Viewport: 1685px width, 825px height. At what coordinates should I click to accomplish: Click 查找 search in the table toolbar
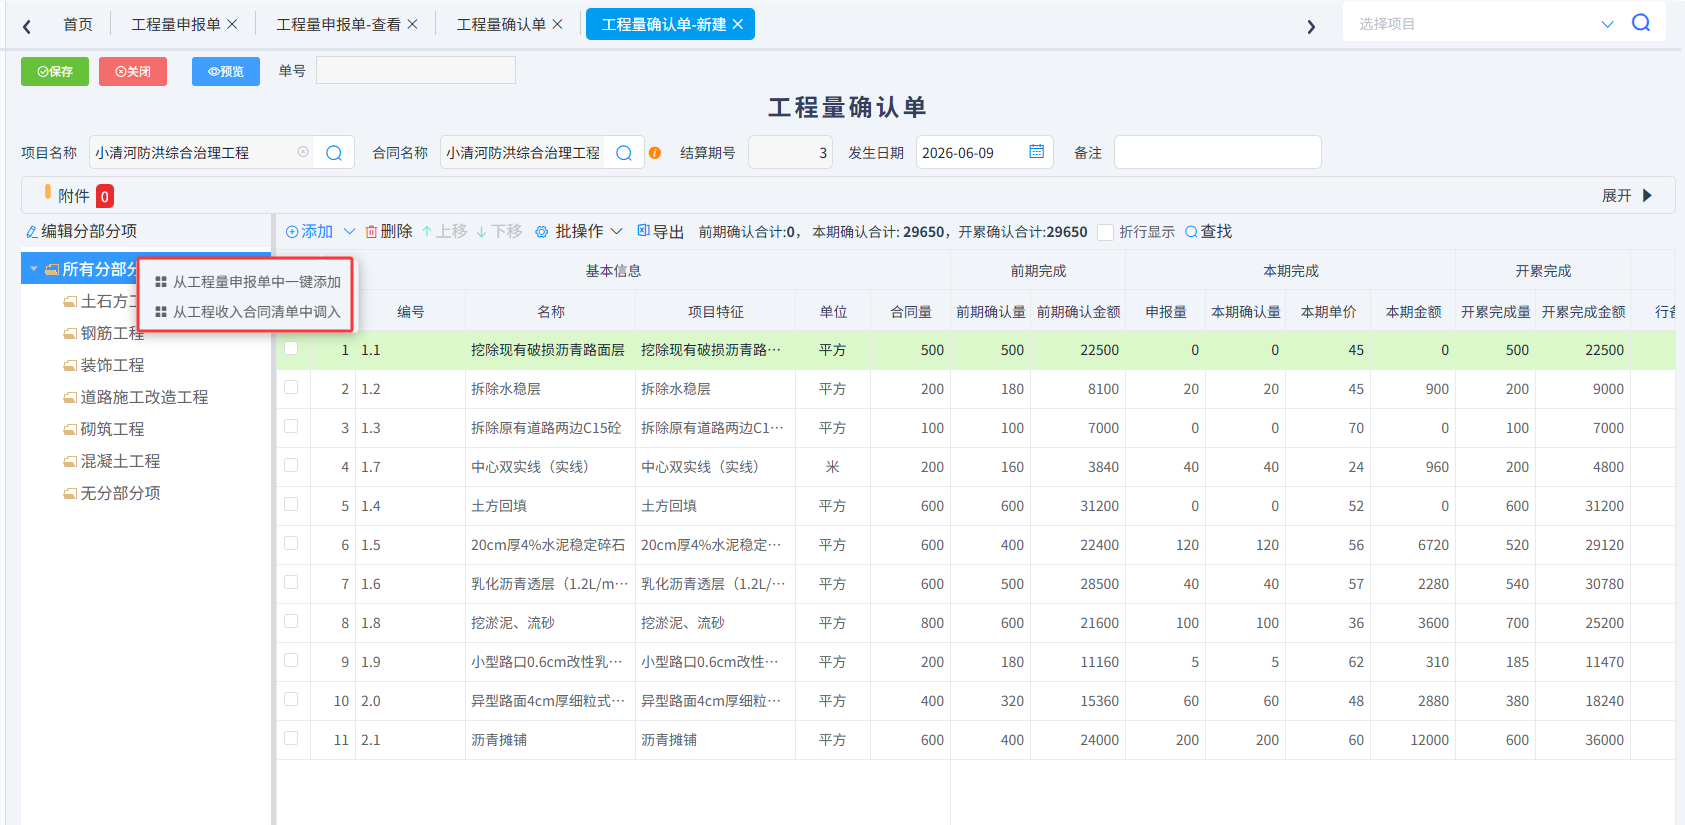pyautogui.click(x=1208, y=232)
